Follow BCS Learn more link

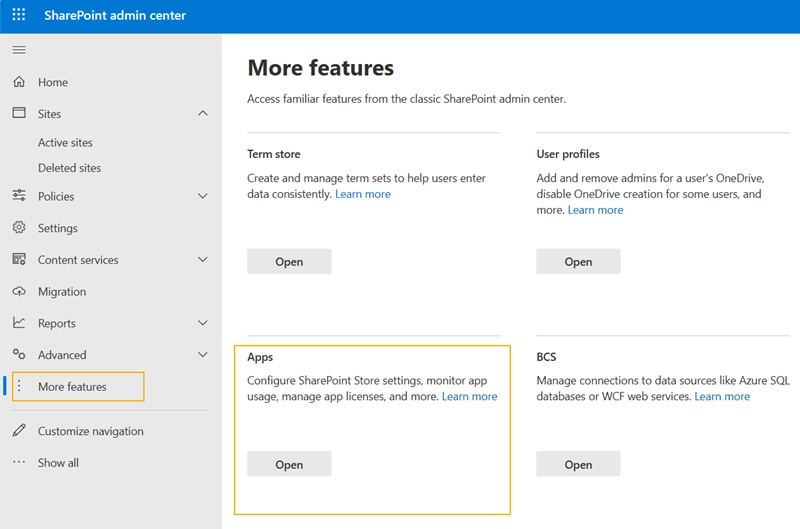pos(722,396)
